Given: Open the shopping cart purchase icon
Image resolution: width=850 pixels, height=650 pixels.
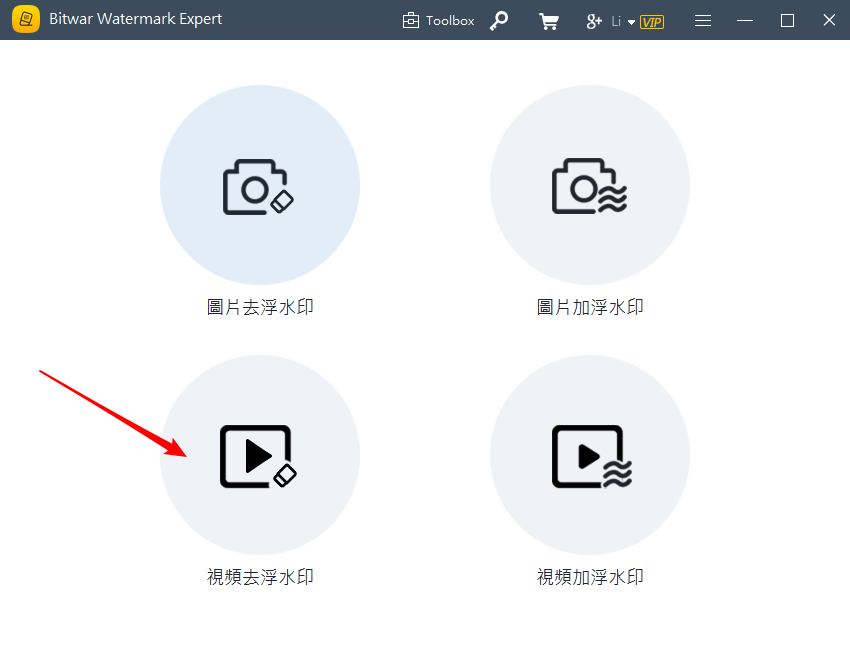Looking at the screenshot, I should click(x=549, y=21).
